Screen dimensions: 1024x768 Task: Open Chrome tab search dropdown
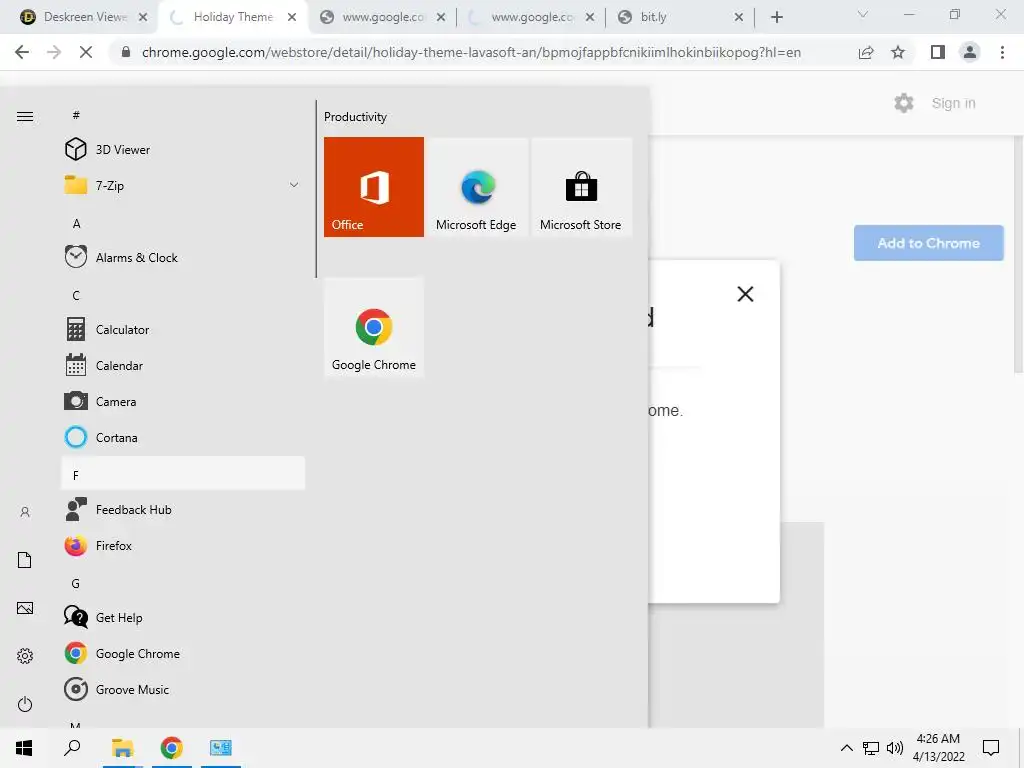point(862,14)
